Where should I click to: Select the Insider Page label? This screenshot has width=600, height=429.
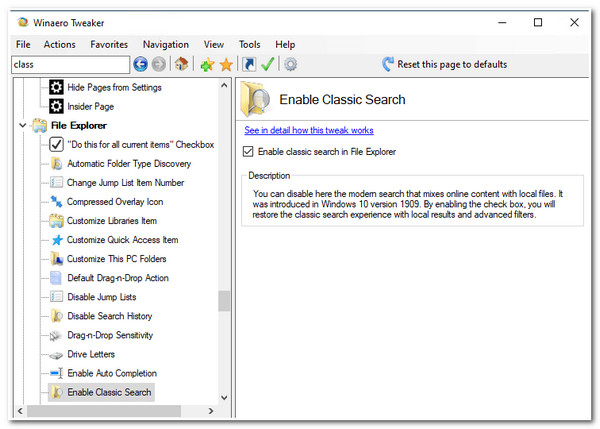click(x=91, y=106)
